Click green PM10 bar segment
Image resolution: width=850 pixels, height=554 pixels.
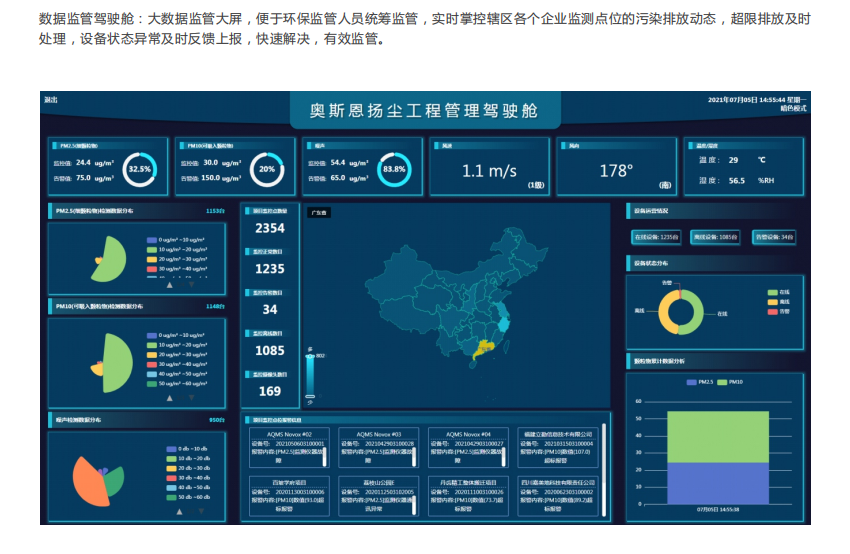(x=718, y=437)
